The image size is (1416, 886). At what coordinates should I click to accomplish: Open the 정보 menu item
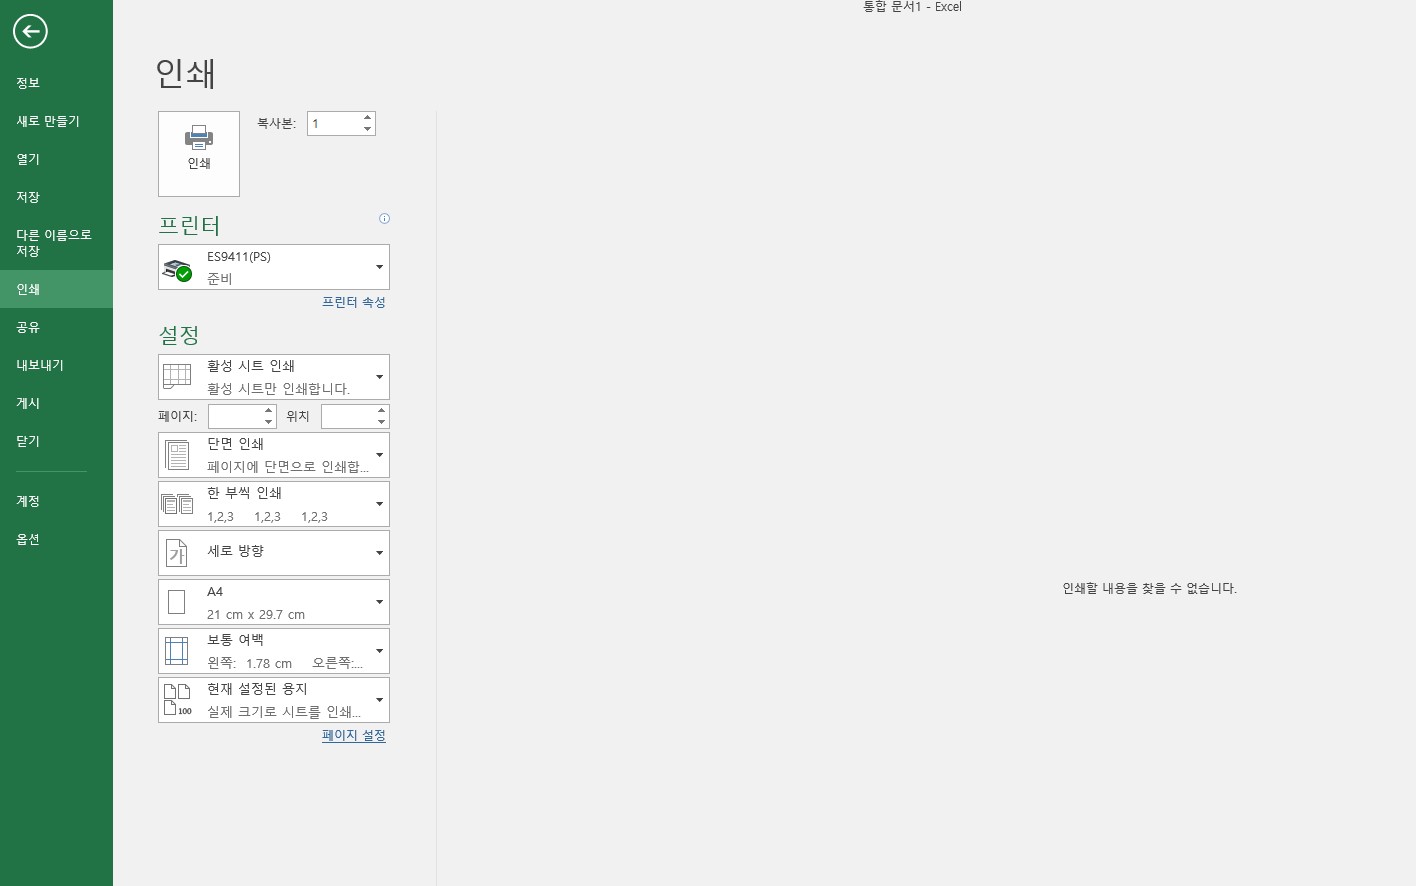56,83
